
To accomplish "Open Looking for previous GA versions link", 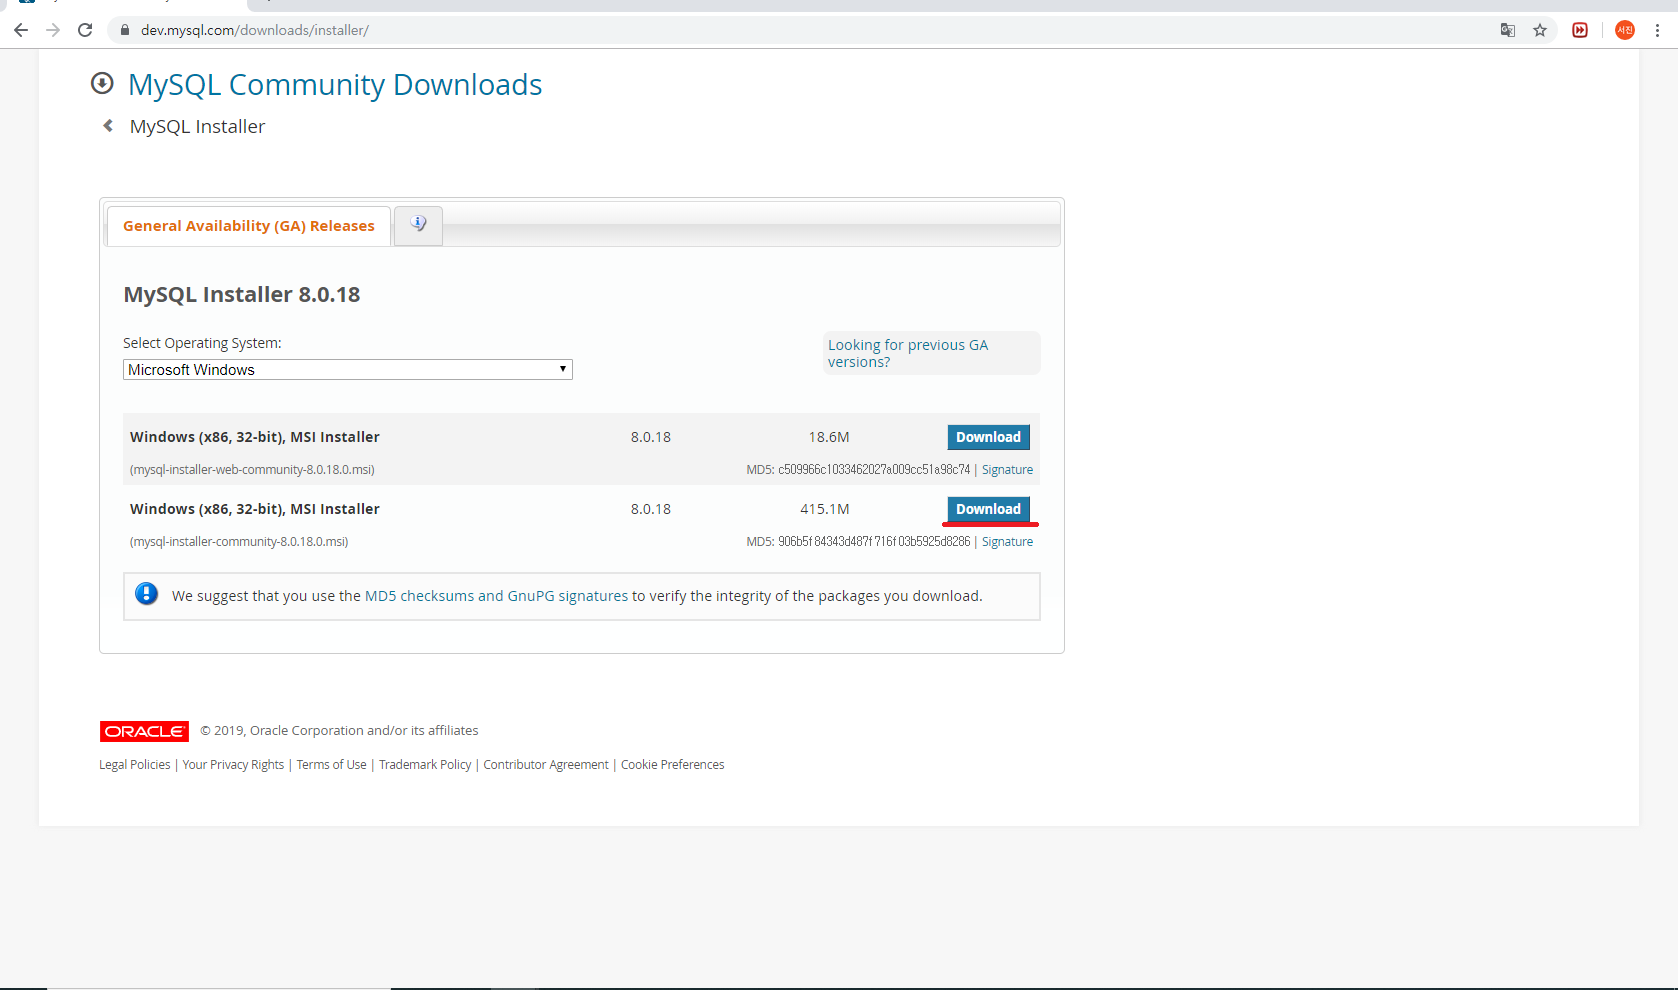I will (908, 353).
